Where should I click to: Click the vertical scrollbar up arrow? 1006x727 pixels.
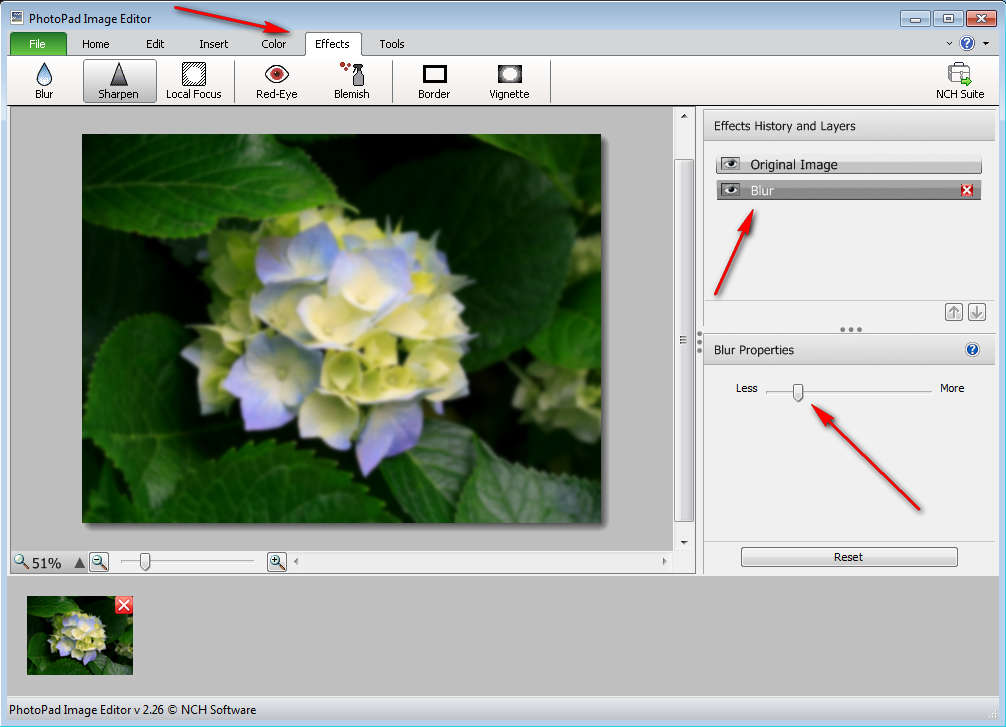684,116
